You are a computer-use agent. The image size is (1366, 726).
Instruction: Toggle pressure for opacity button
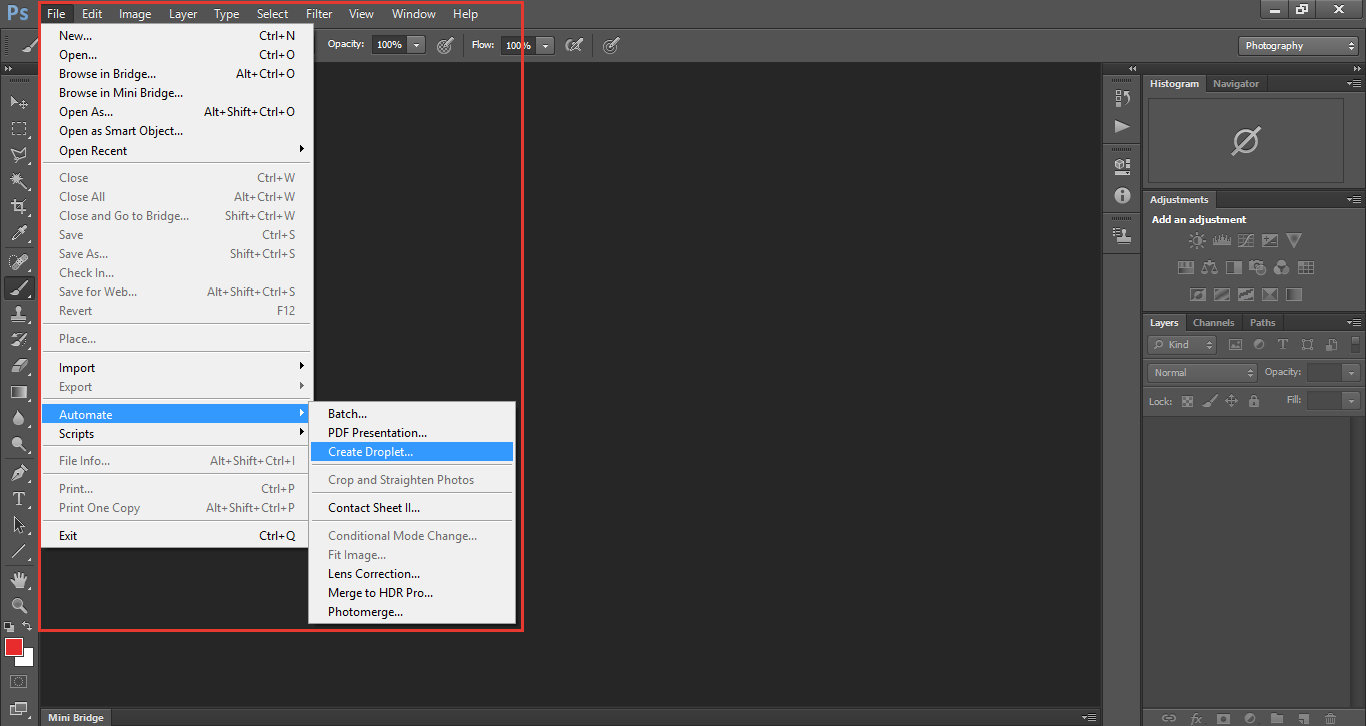[445, 45]
